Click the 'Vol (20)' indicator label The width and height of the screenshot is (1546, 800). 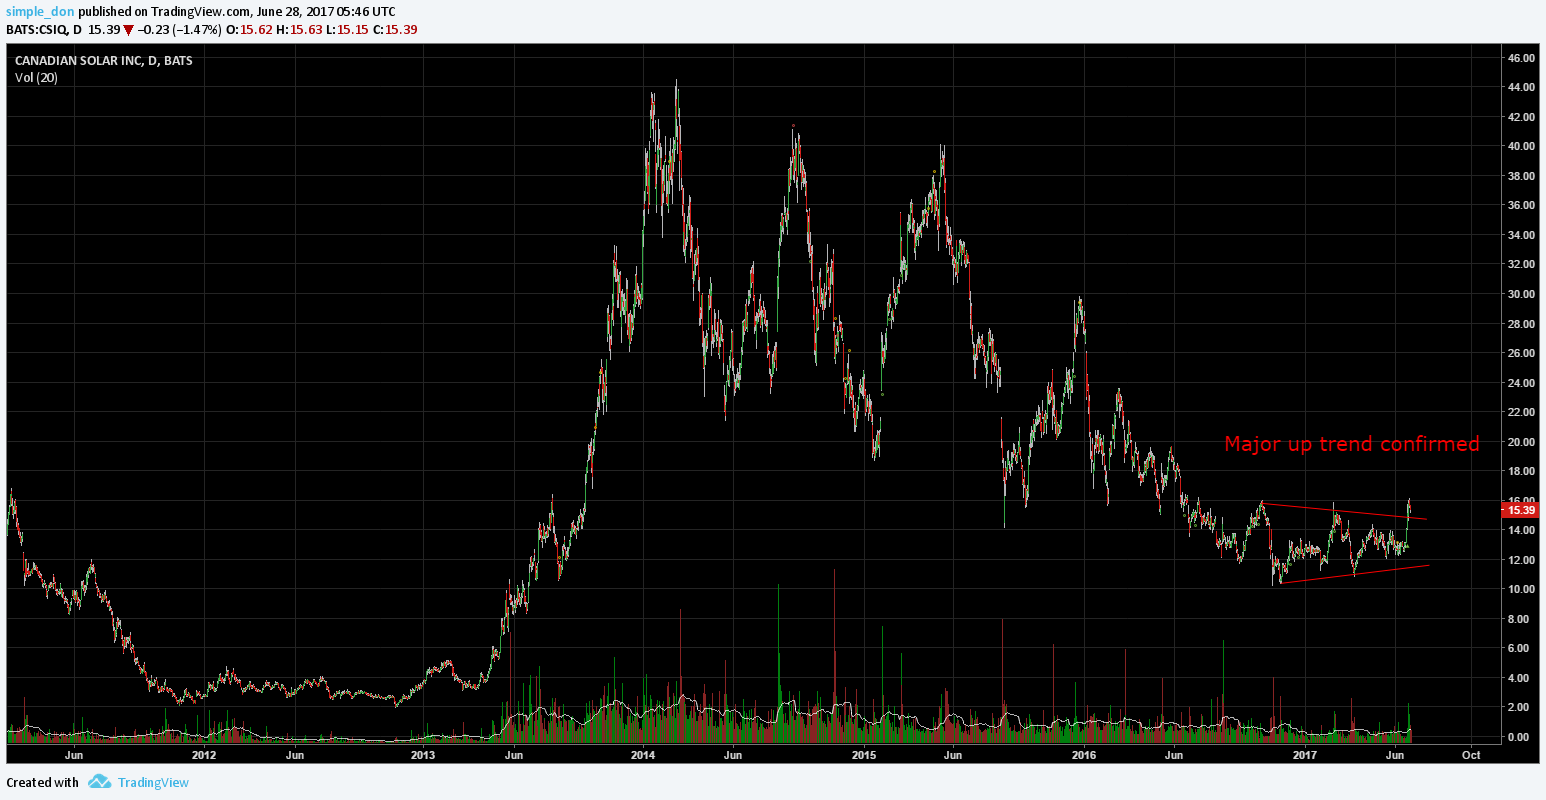click(36, 78)
